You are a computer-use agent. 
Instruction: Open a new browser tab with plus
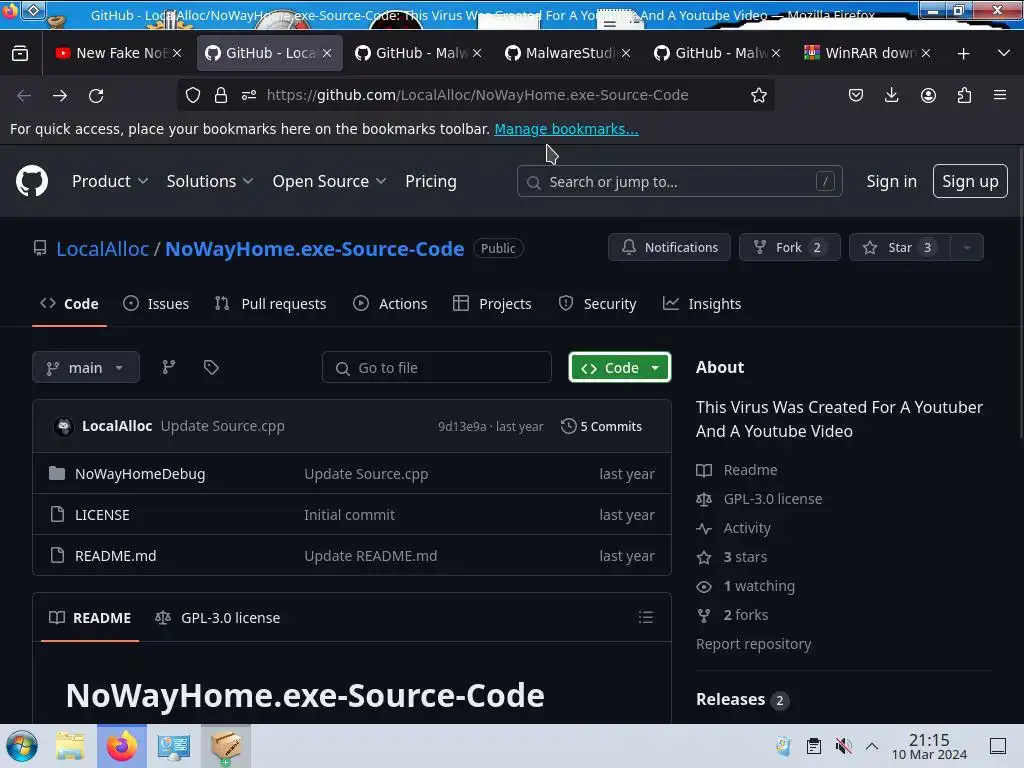coord(963,54)
